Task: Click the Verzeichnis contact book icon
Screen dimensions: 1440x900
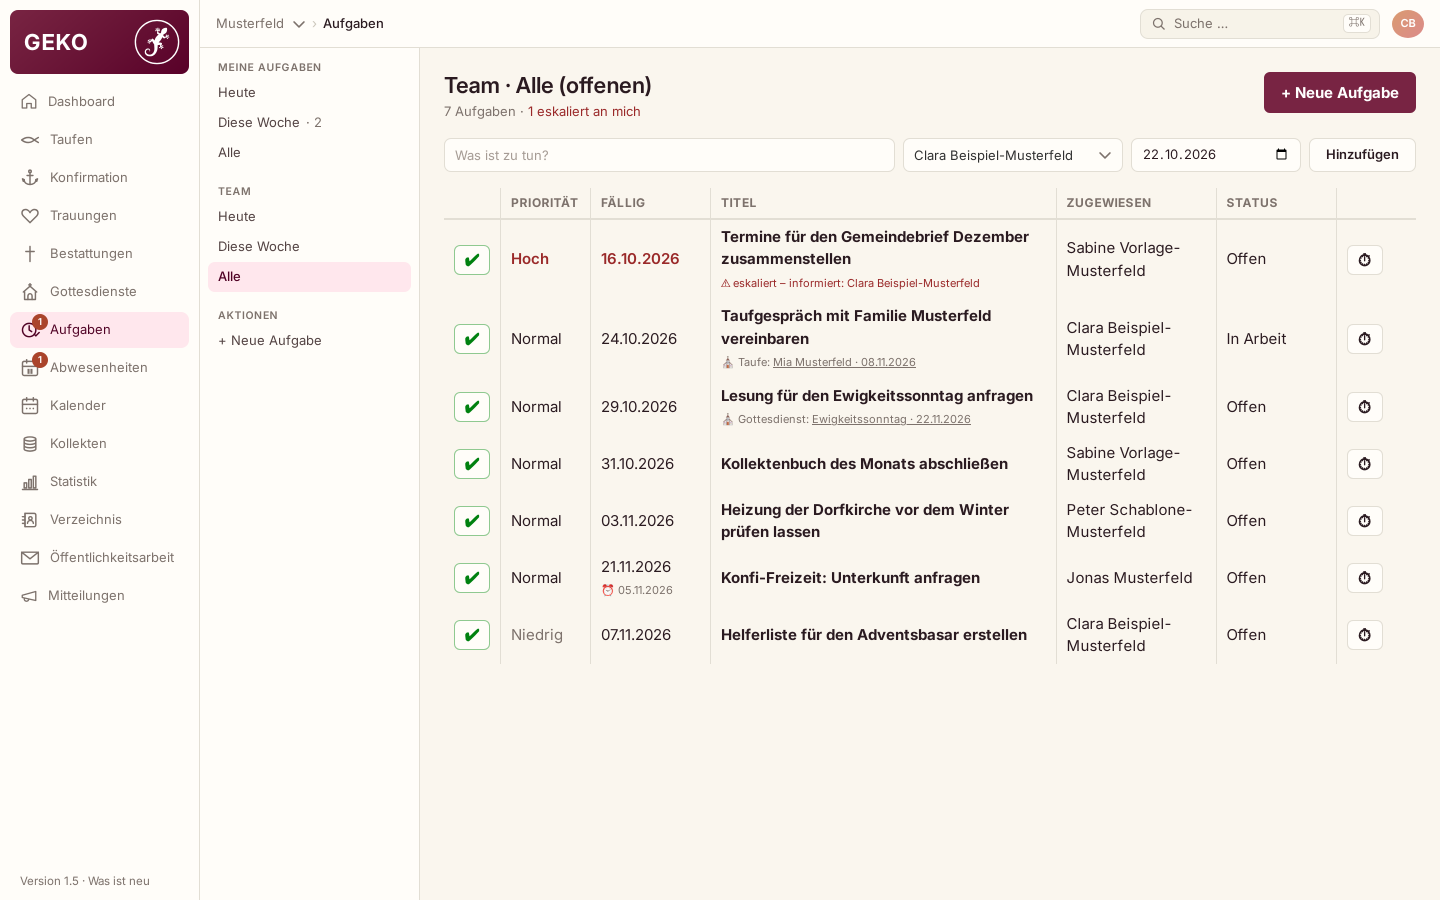Action: click(30, 519)
